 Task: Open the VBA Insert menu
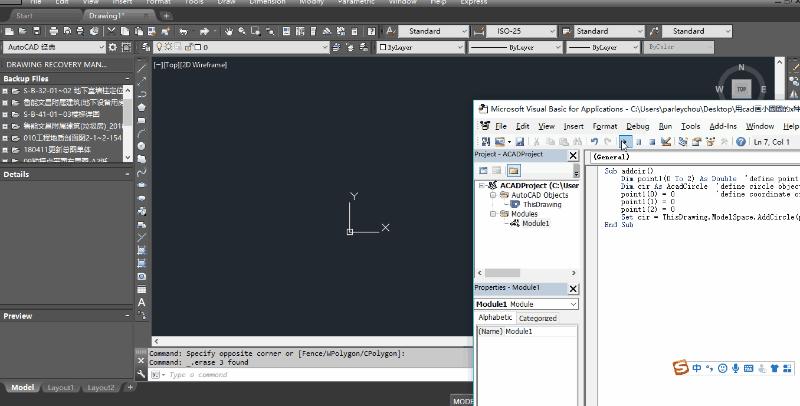pyautogui.click(x=573, y=126)
